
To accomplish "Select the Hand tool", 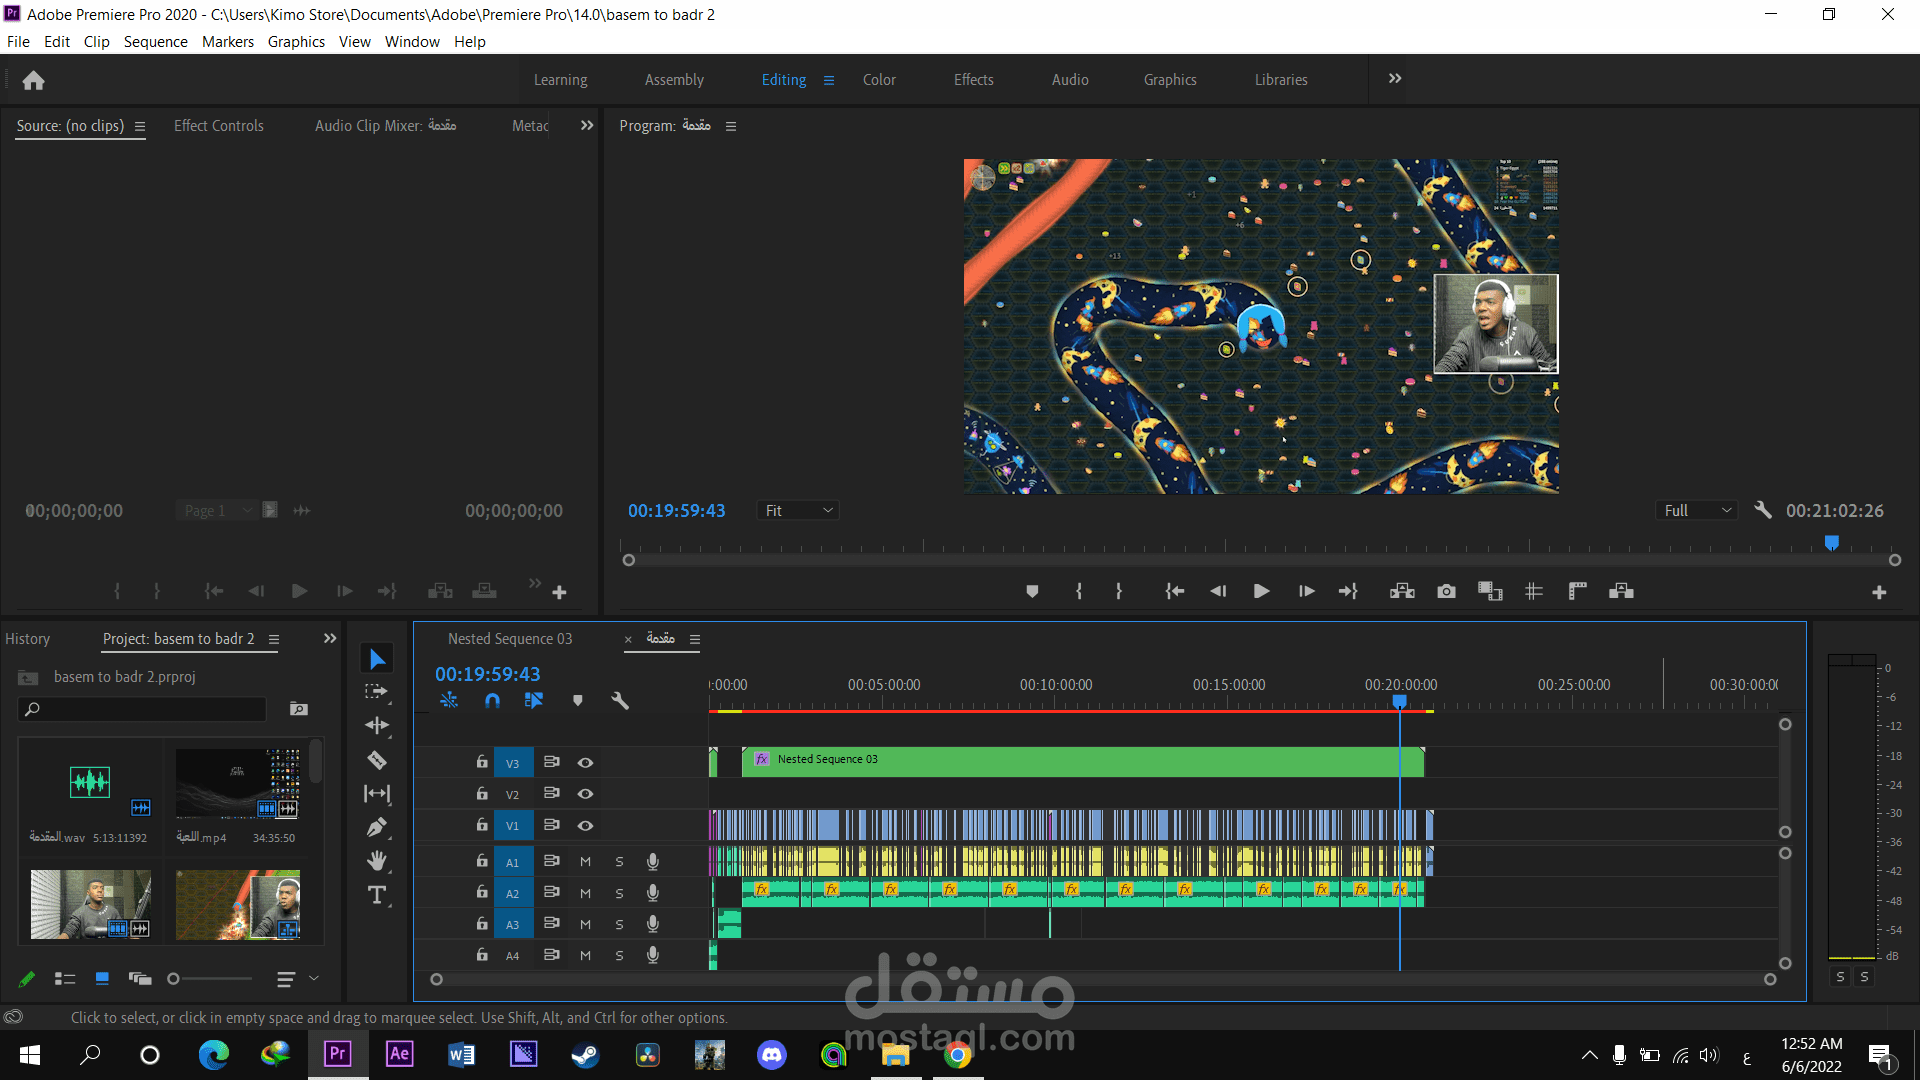I will [377, 861].
